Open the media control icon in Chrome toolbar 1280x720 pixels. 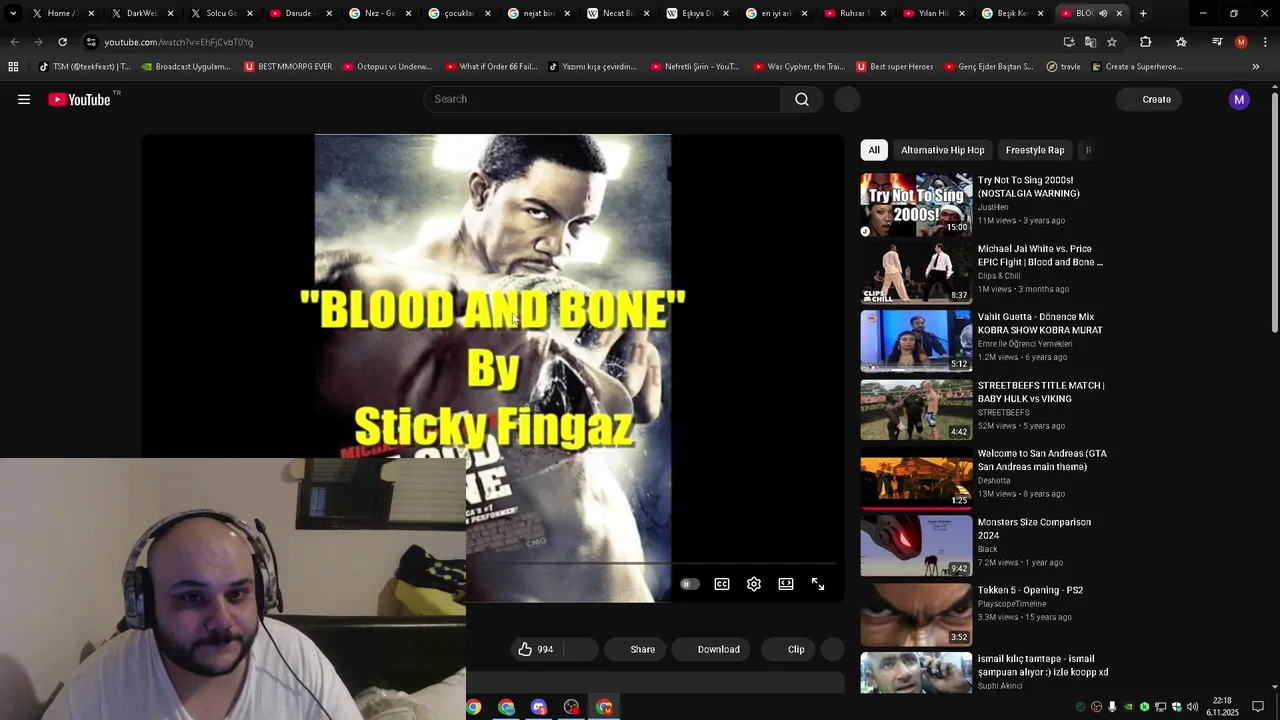[x=1217, y=42]
